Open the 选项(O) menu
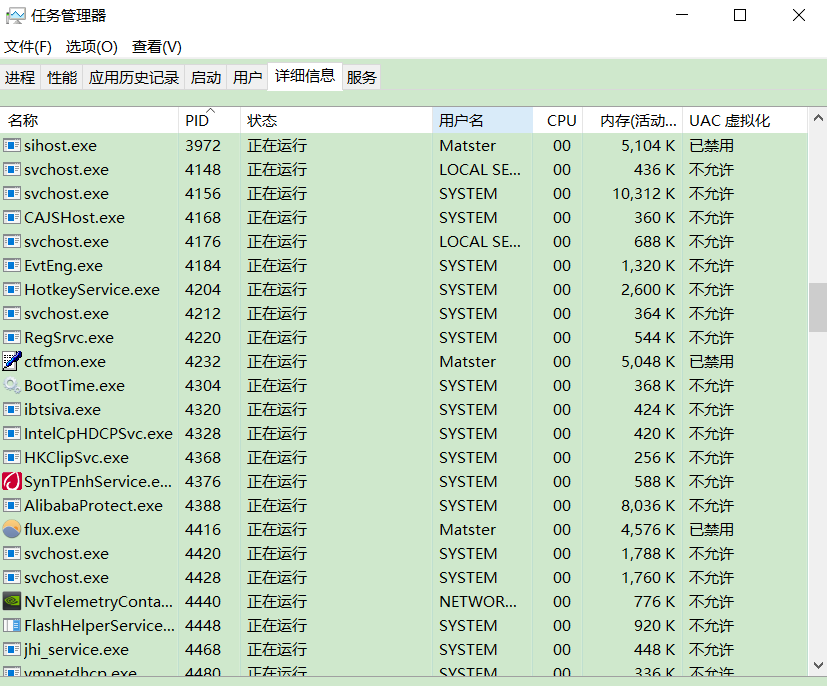 tap(92, 47)
